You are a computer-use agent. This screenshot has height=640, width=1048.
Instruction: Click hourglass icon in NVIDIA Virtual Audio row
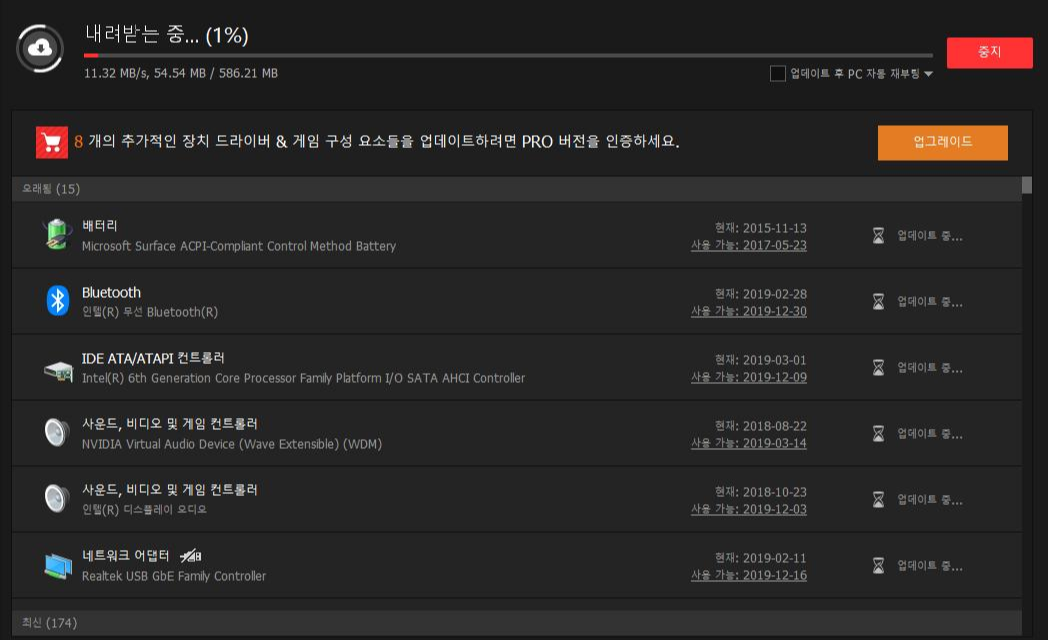point(878,434)
